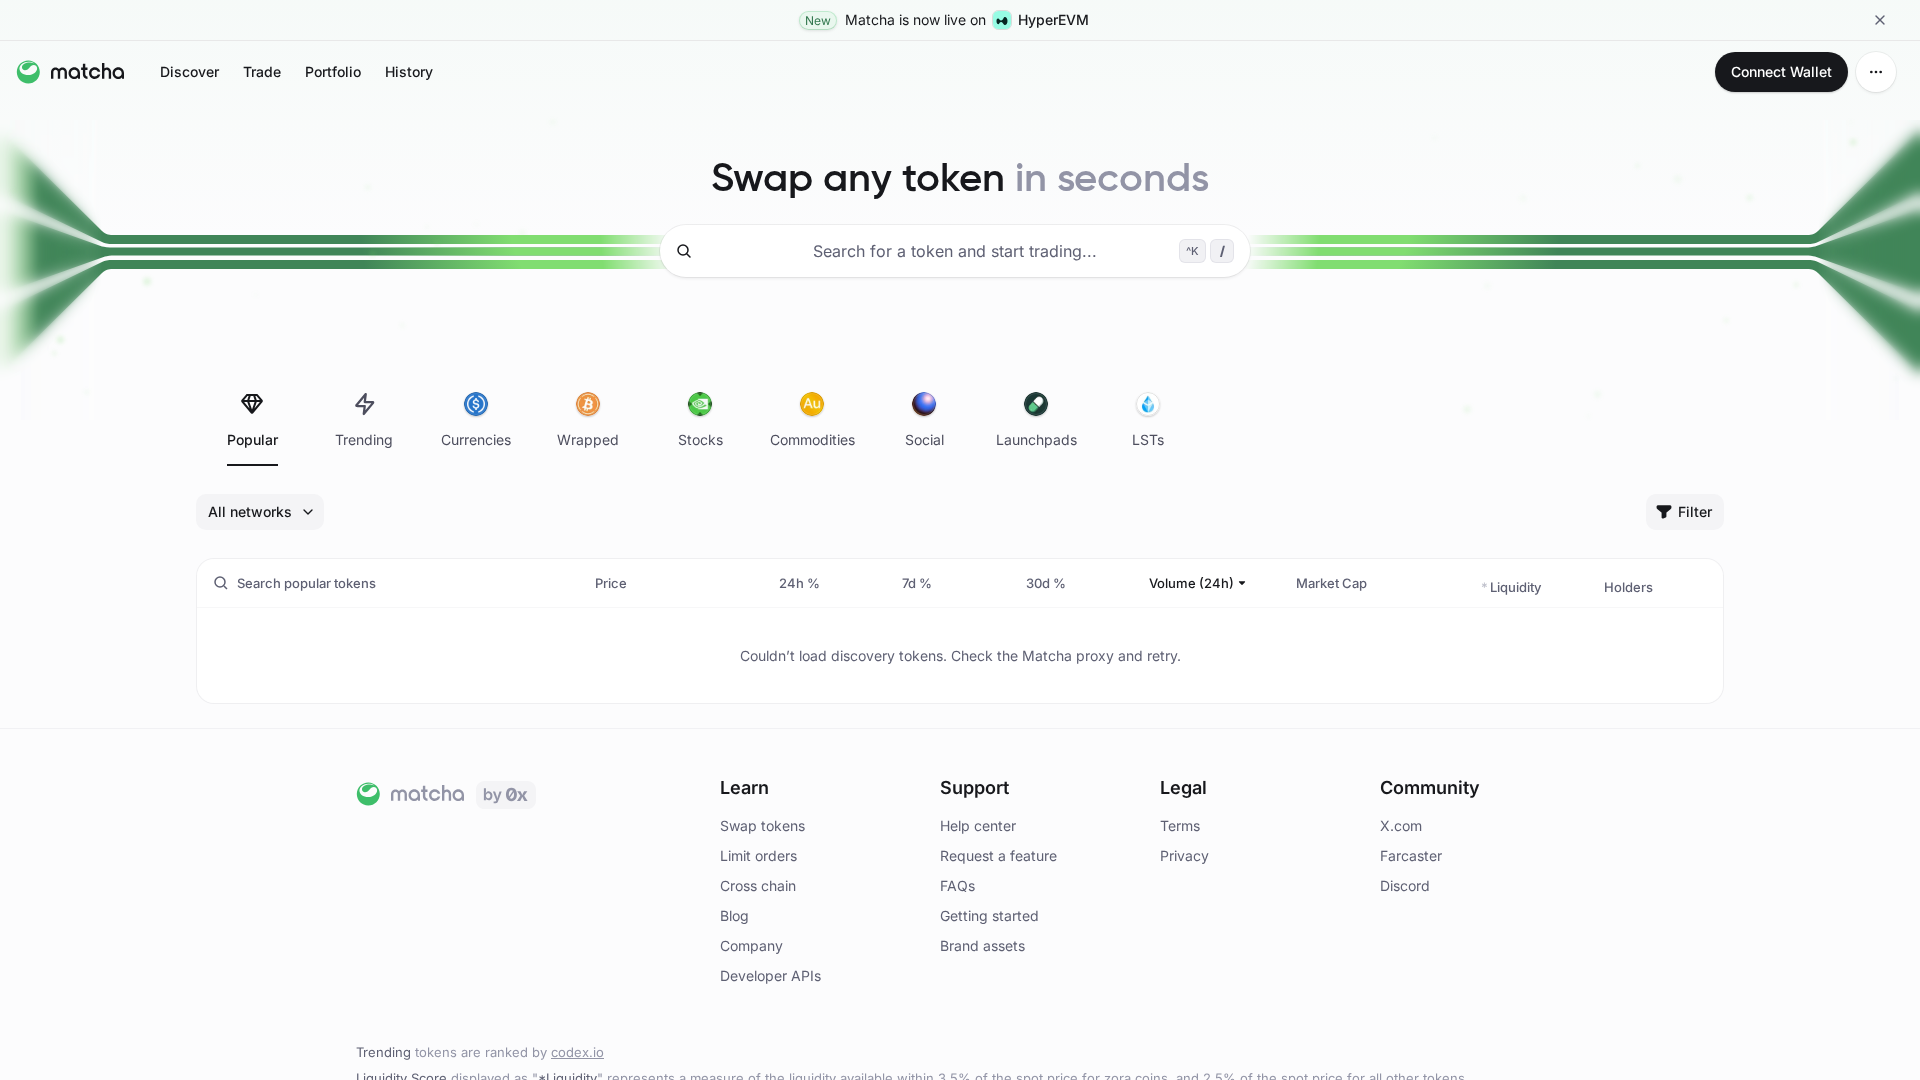Open the Discover nav item
This screenshot has width=1920, height=1080.
pyautogui.click(x=189, y=72)
